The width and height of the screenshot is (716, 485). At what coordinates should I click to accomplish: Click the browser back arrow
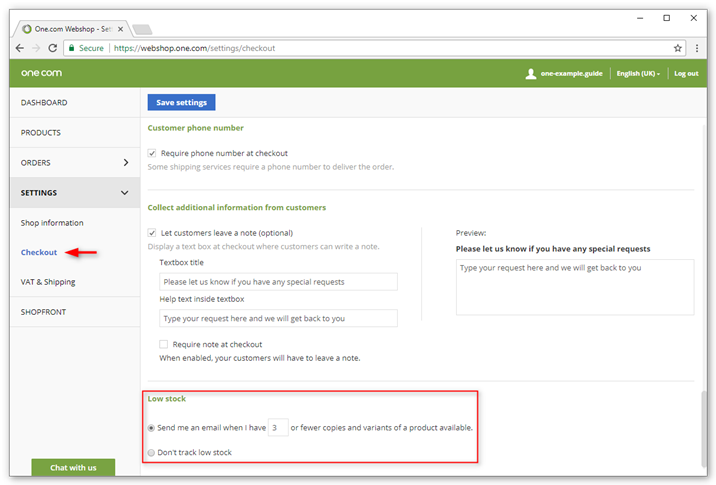point(20,48)
